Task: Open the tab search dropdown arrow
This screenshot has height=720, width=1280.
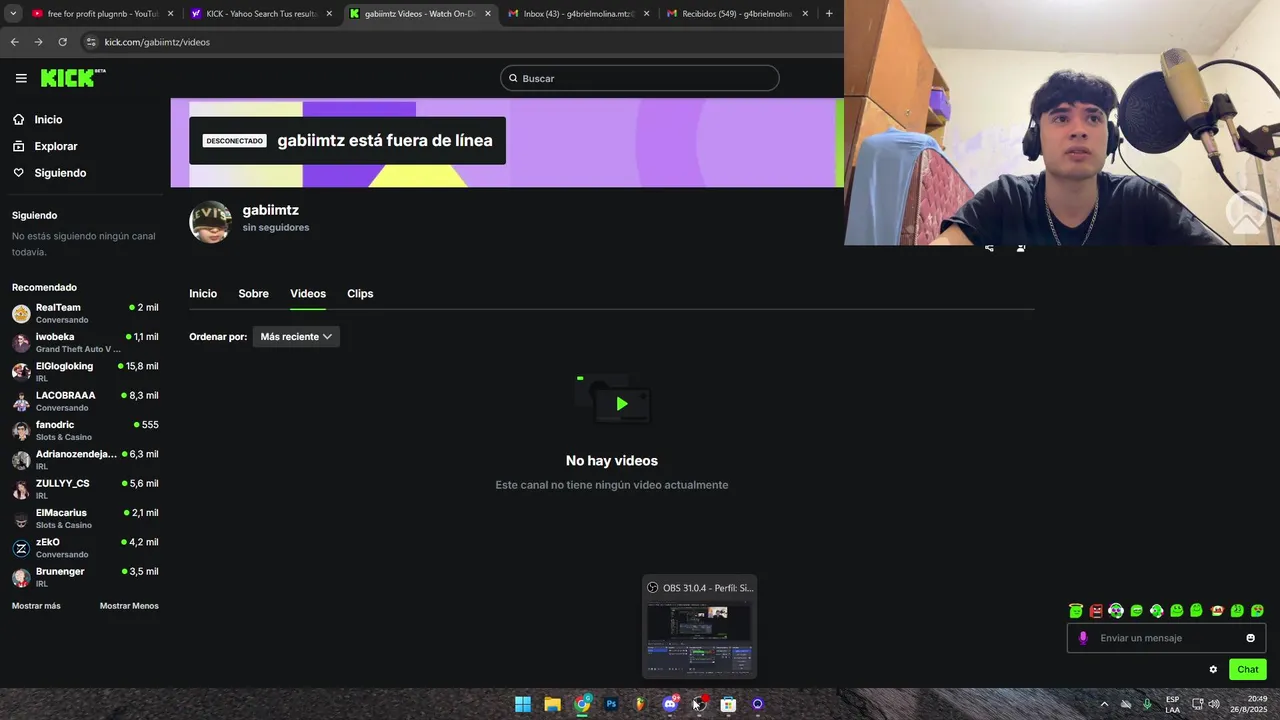Action: click(x=13, y=14)
